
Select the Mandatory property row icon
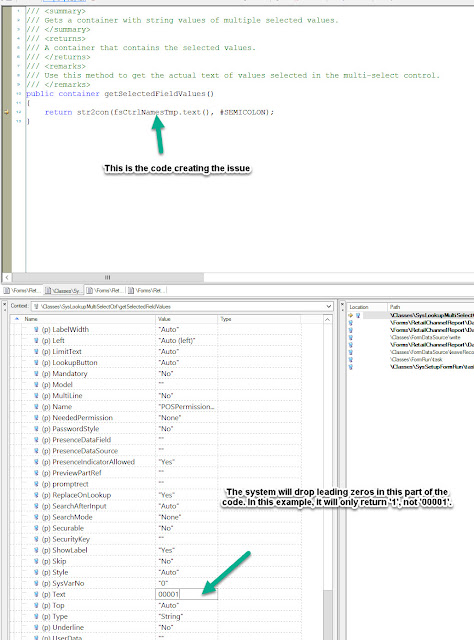coord(36,373)
